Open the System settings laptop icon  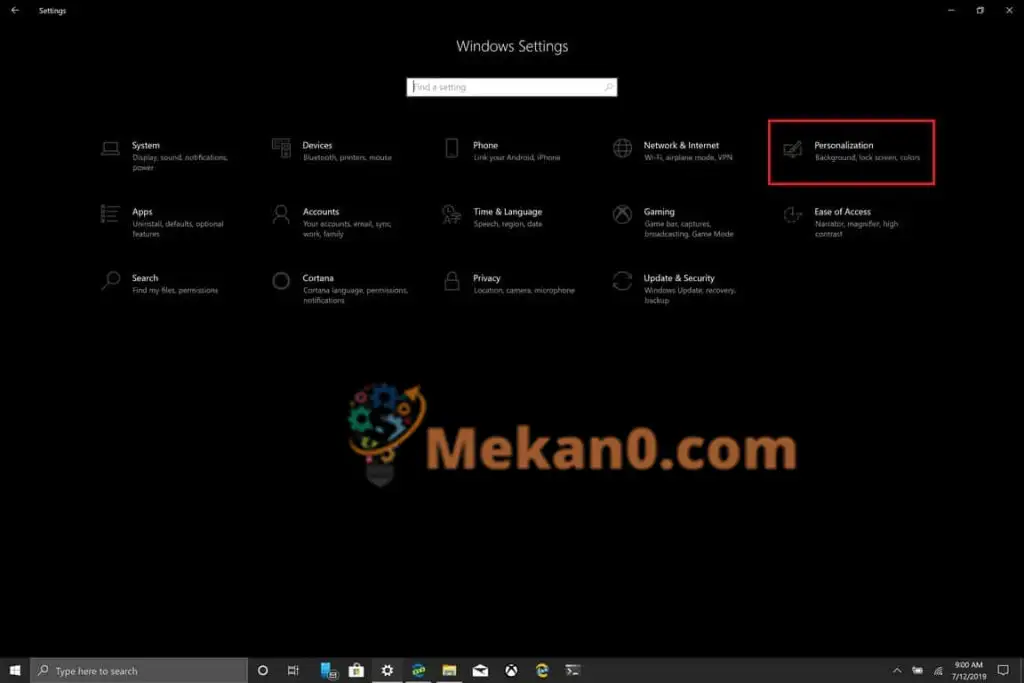[110, 149]
